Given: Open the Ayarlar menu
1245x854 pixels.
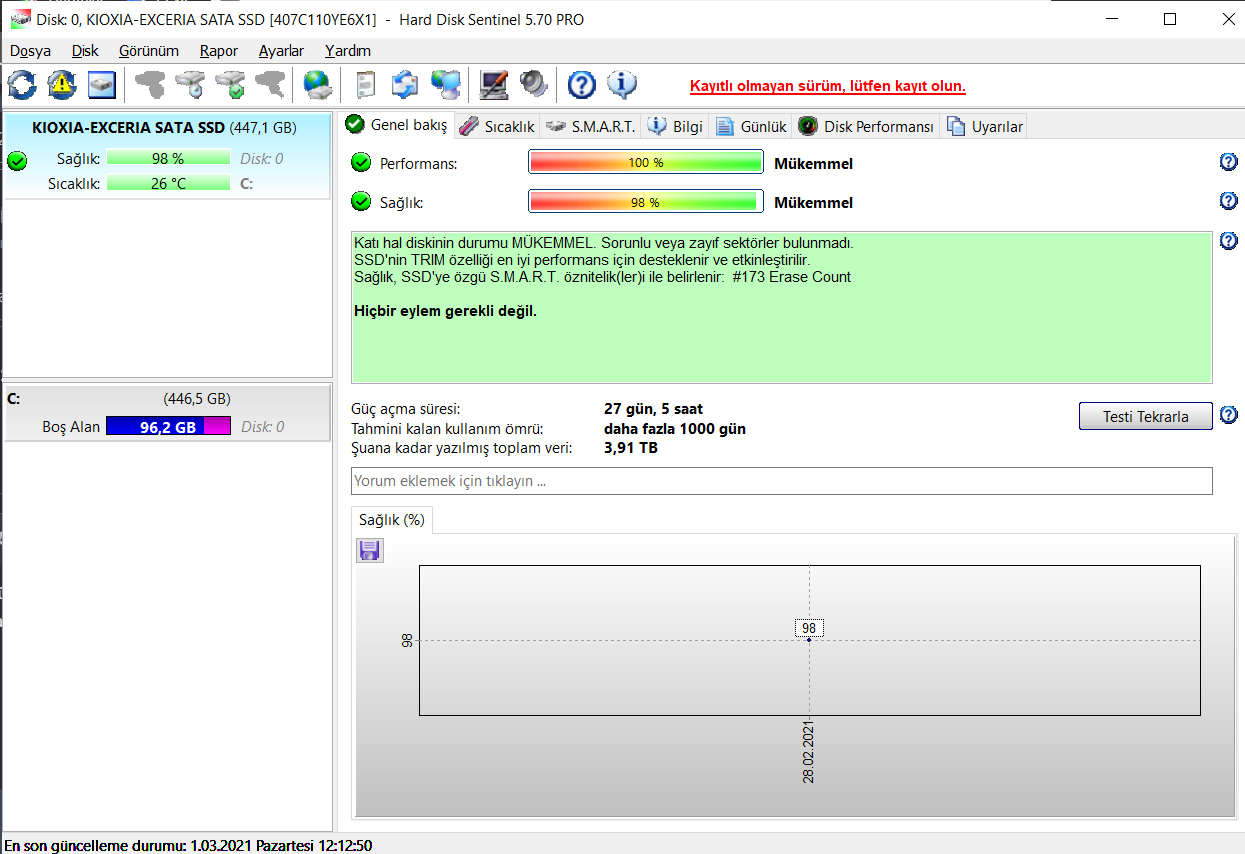Looking at the screenshot, I should (281, 50).
